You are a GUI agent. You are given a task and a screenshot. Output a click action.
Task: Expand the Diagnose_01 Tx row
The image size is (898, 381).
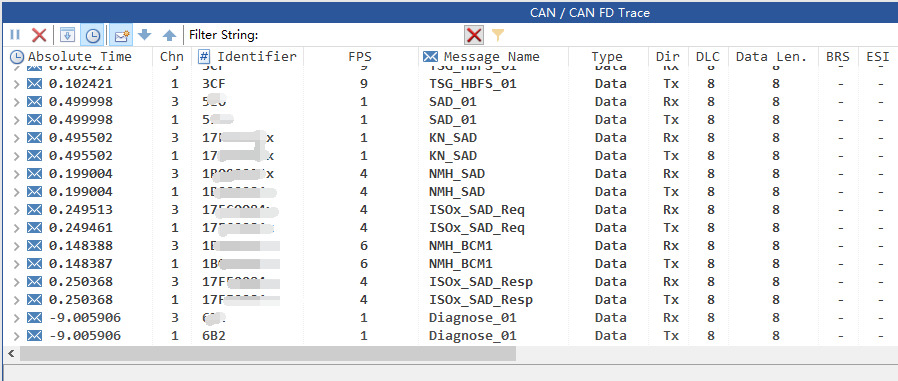(17, 336)
